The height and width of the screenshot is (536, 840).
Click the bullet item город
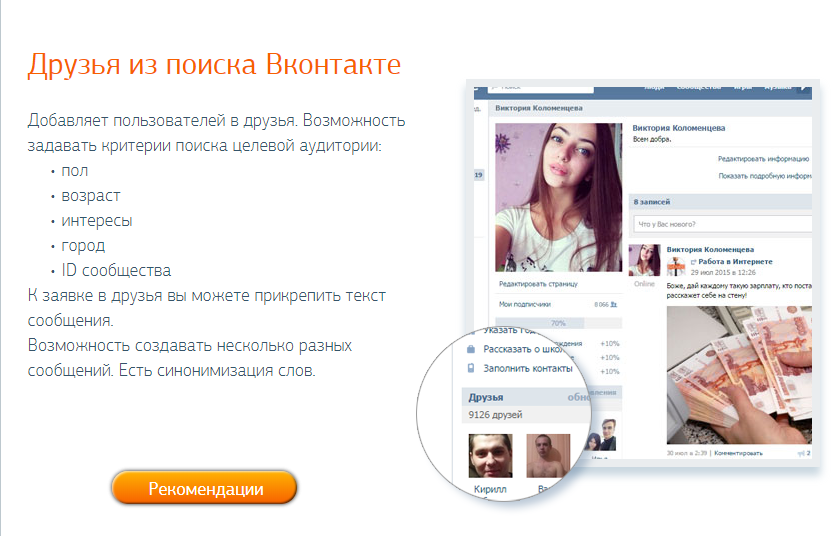coord(83,246)
